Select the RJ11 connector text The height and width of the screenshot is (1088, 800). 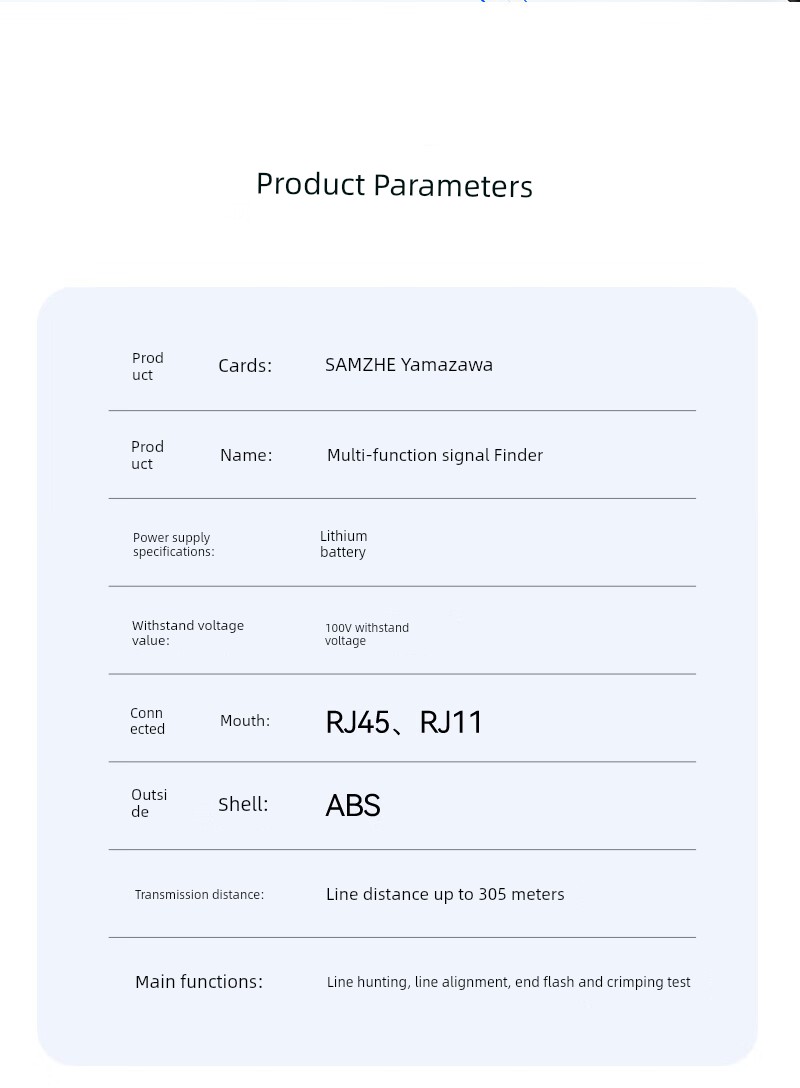tap(451, 722)
